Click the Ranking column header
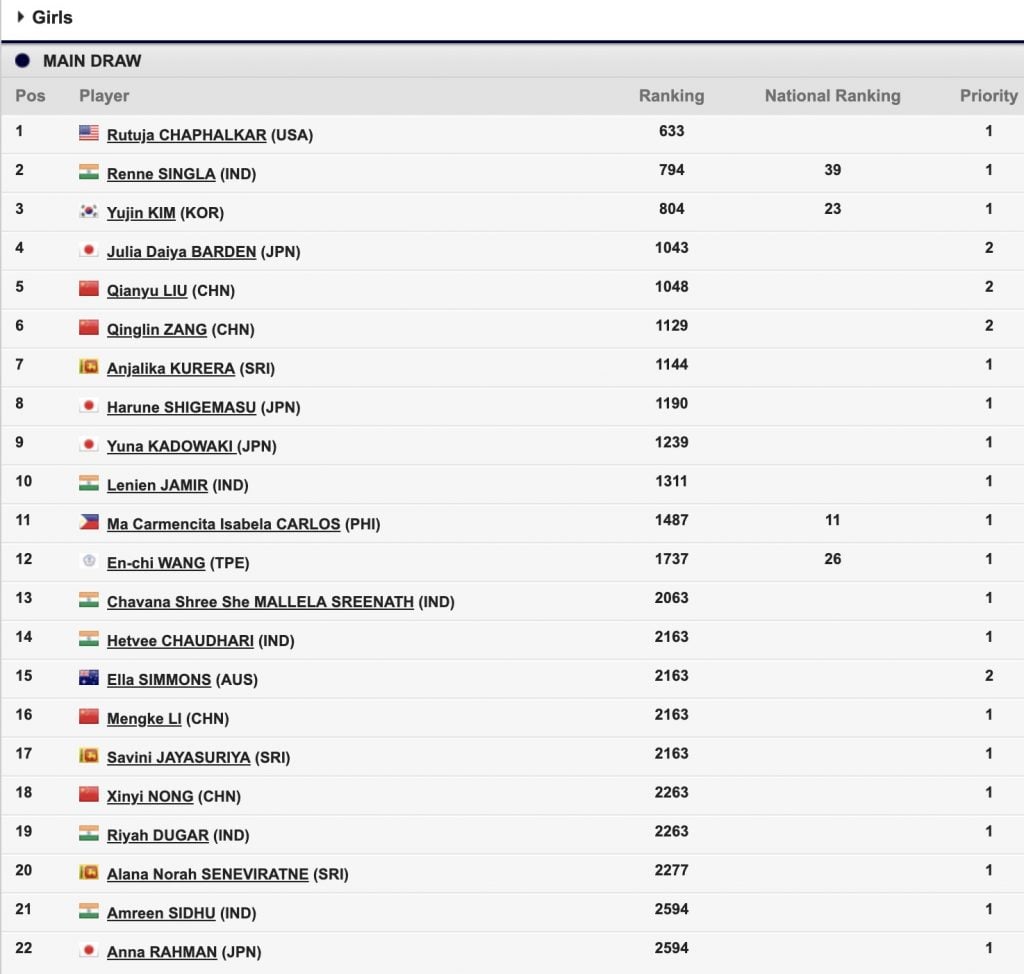Screen dimensions: 1024x974 point(671,95)
